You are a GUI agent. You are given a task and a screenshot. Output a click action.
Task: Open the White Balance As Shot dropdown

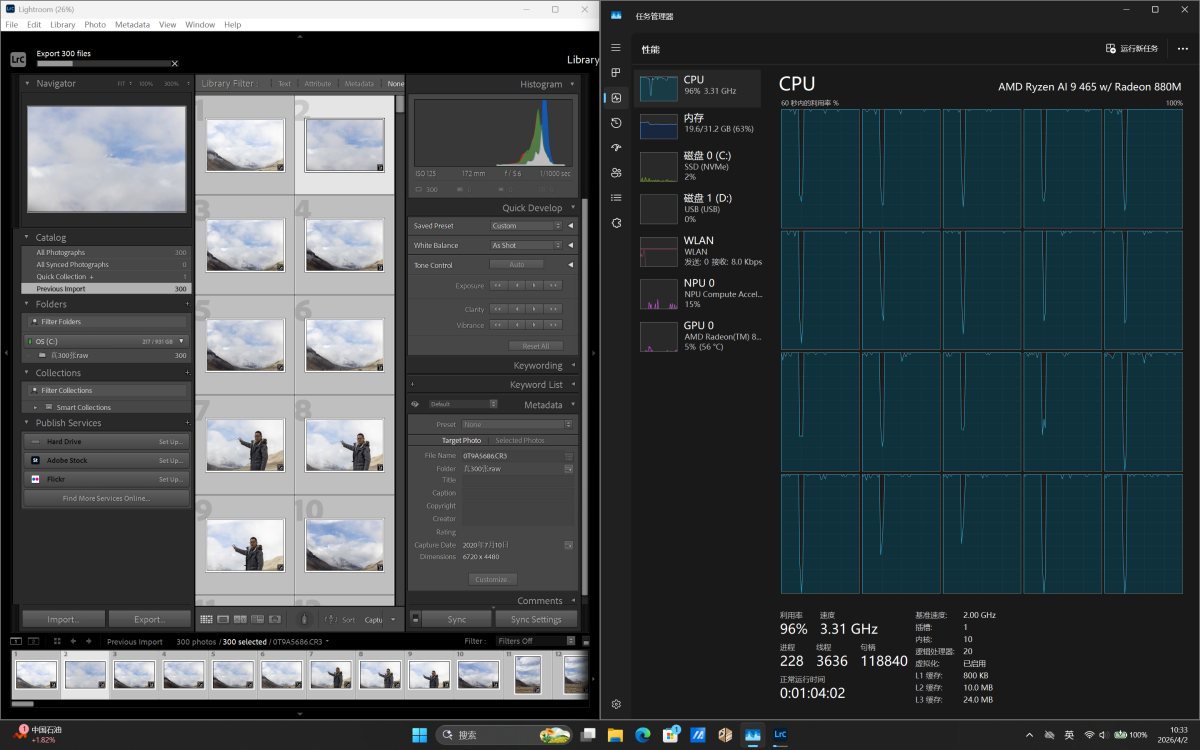point(526,245)
